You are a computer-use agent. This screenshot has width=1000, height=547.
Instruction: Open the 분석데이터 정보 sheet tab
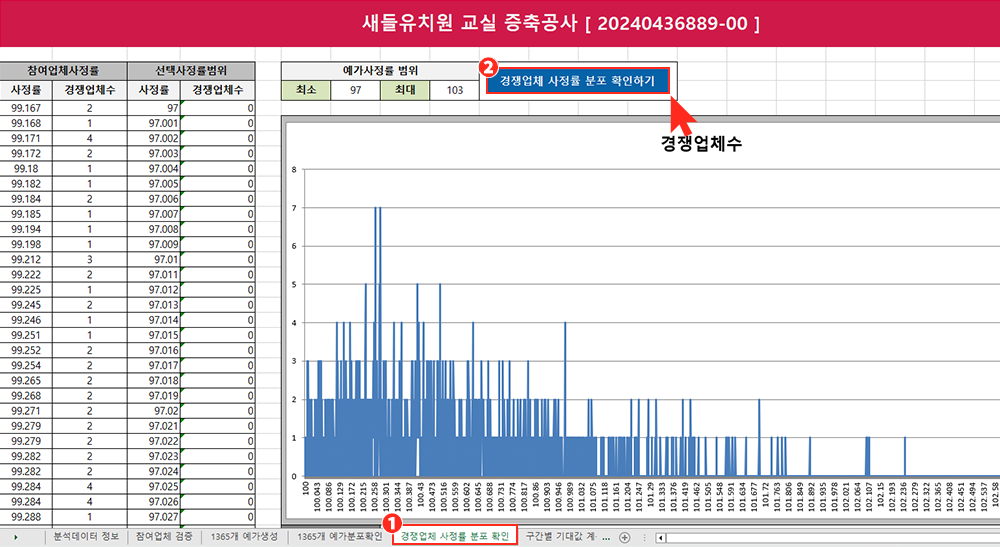click(85, 537)
